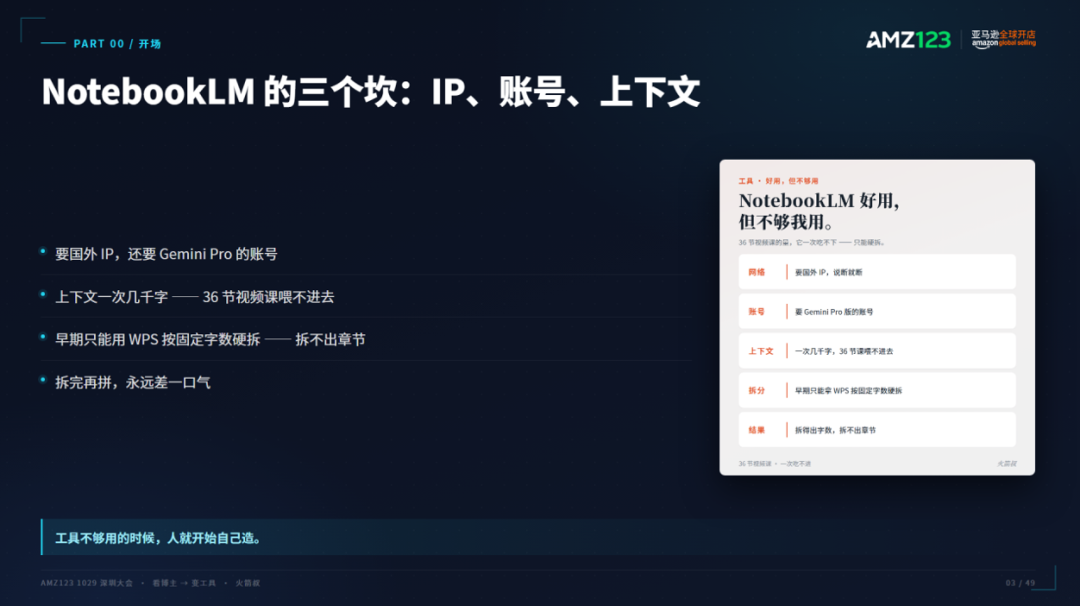
Task: Click the card heading 'NotebookLM 好用, 但不够我用。'
Action: coord(819,211)
